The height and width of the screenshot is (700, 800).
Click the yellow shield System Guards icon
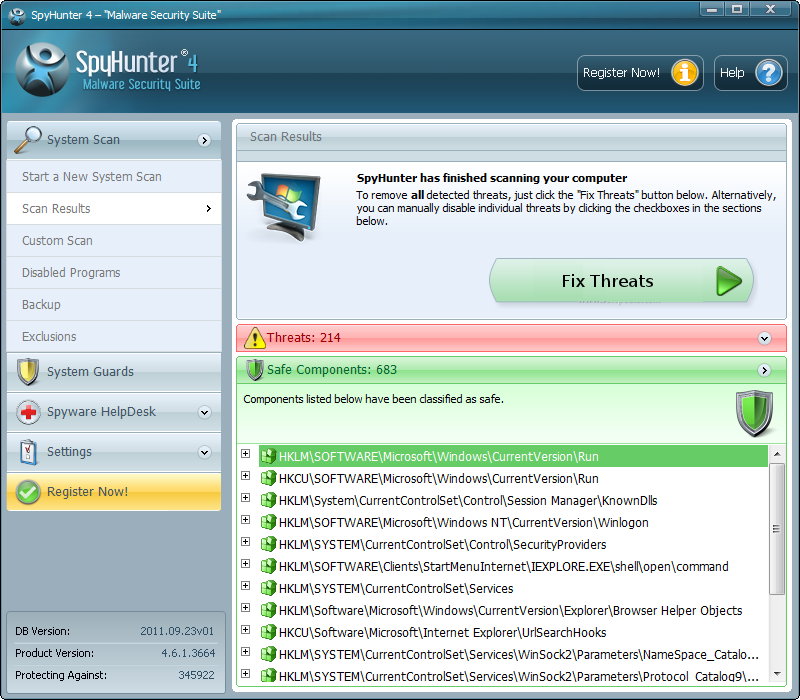point(28,371)
